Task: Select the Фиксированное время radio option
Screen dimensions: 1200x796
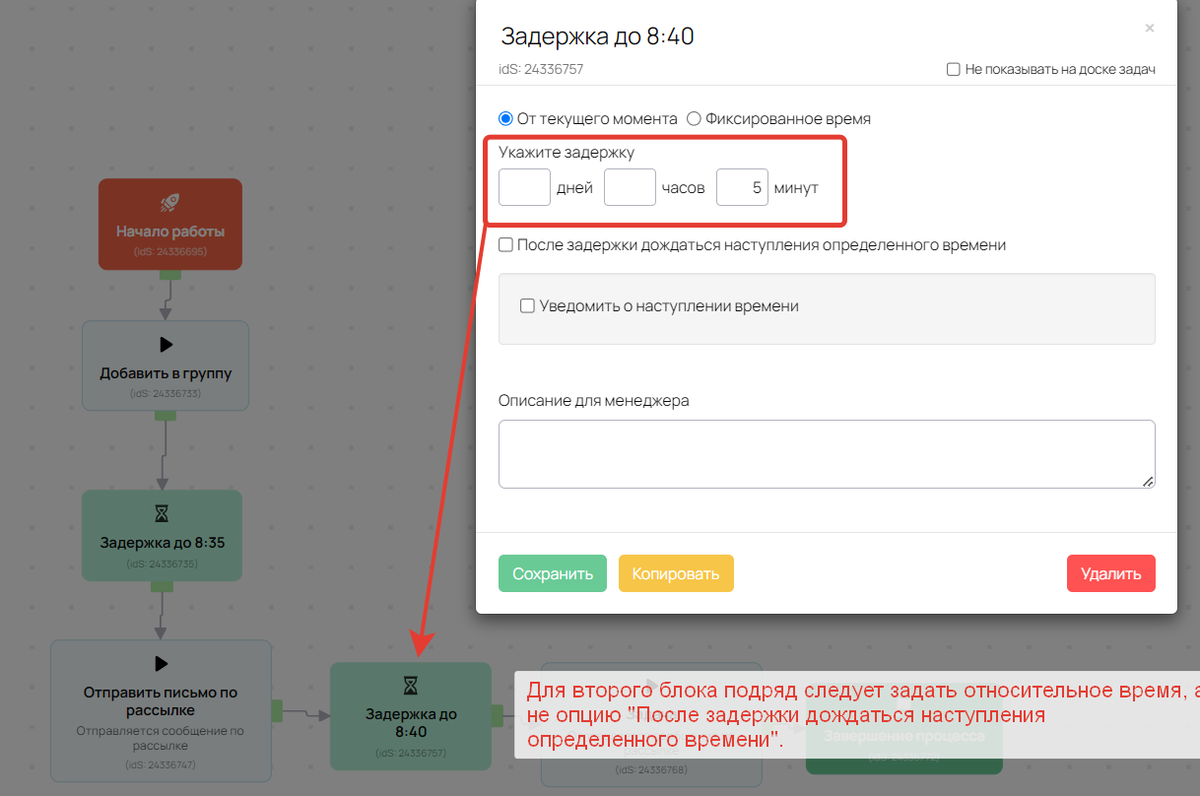Action: click(694, 118)
